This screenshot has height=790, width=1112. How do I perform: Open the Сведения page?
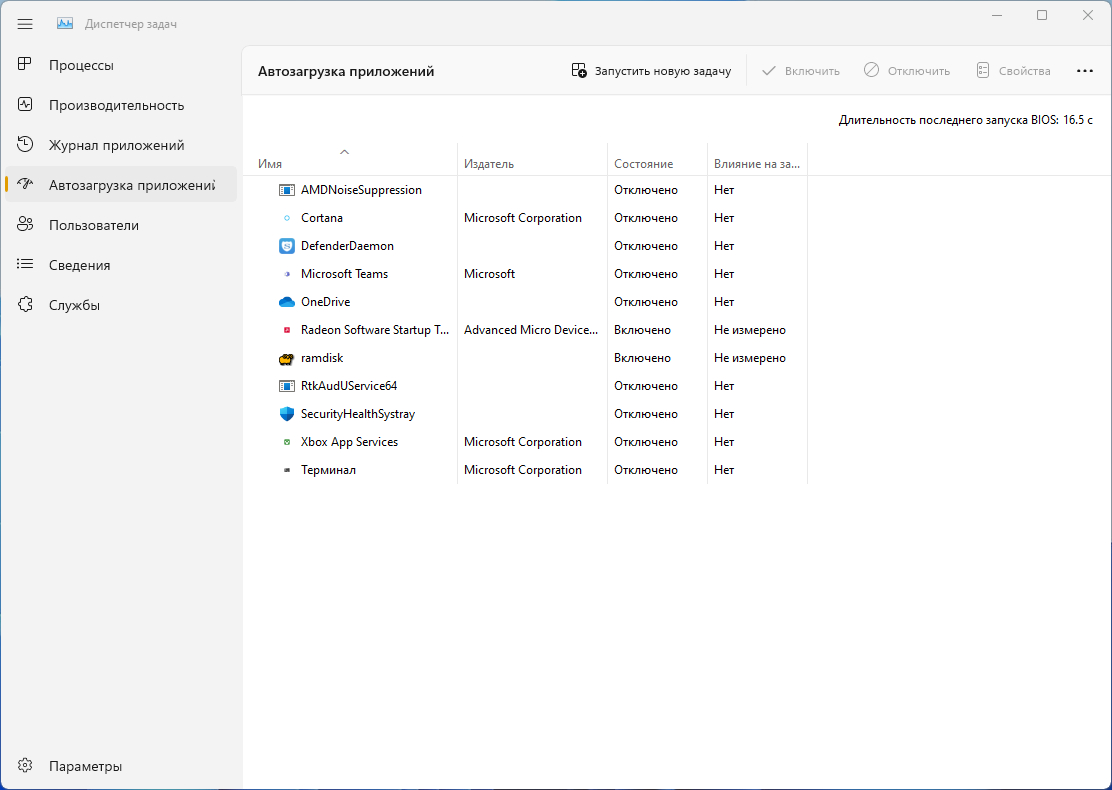pyautogui.click(x=121, y=265)
